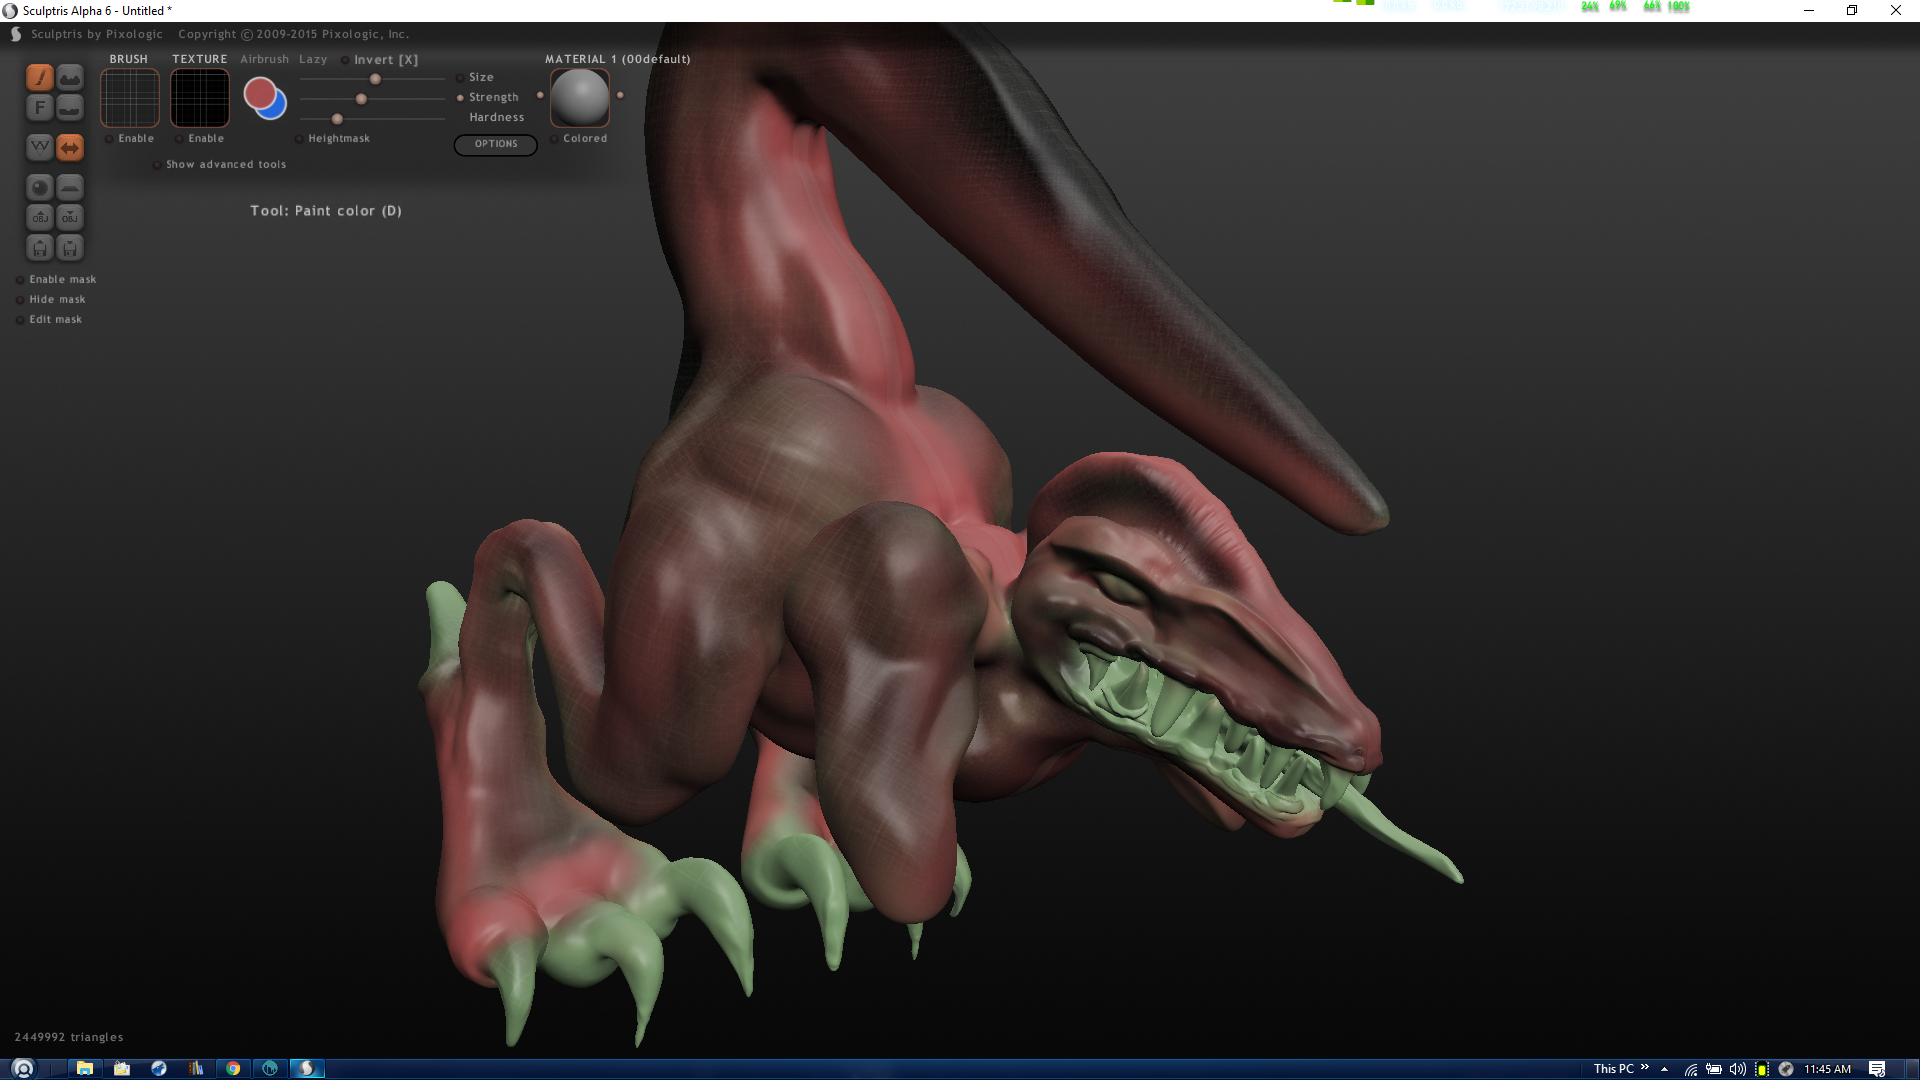The height and width of the screenshot is (1080, 1920).
Task: Open the material sphere picker
Action: tap(580, 98)
